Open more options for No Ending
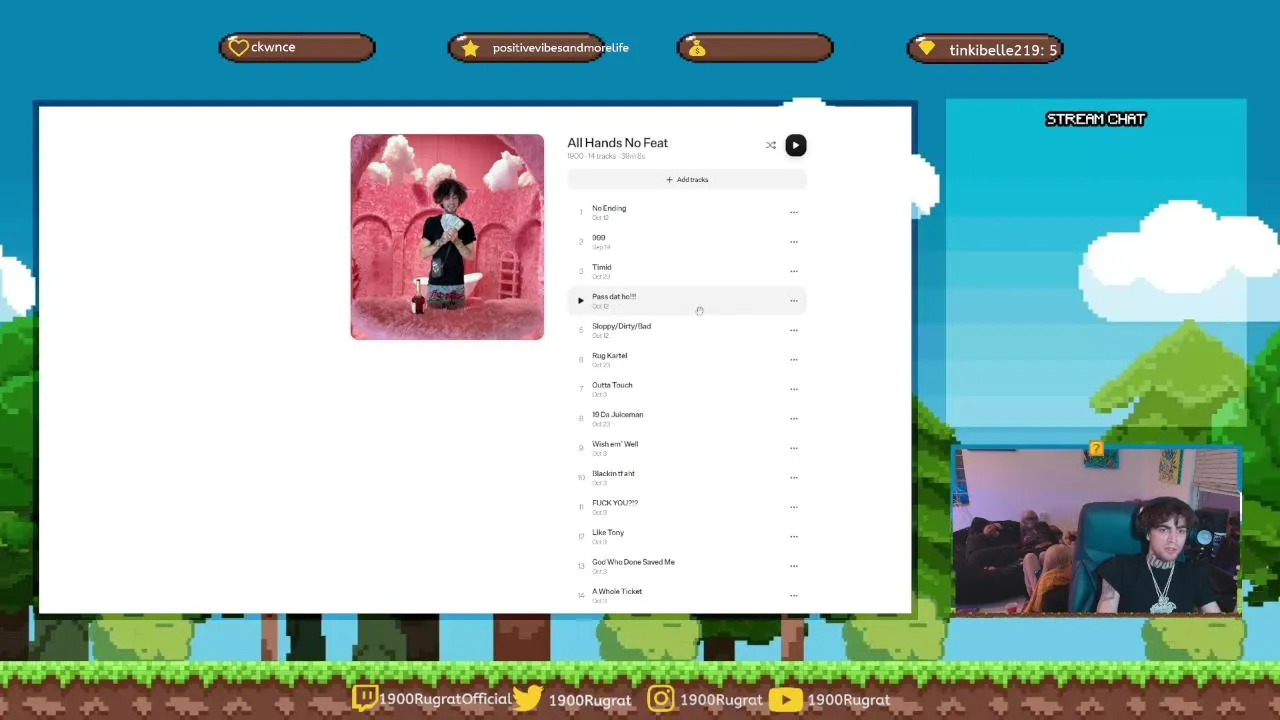This screenshot has height=720, width=1280. [x=794, y=212]
